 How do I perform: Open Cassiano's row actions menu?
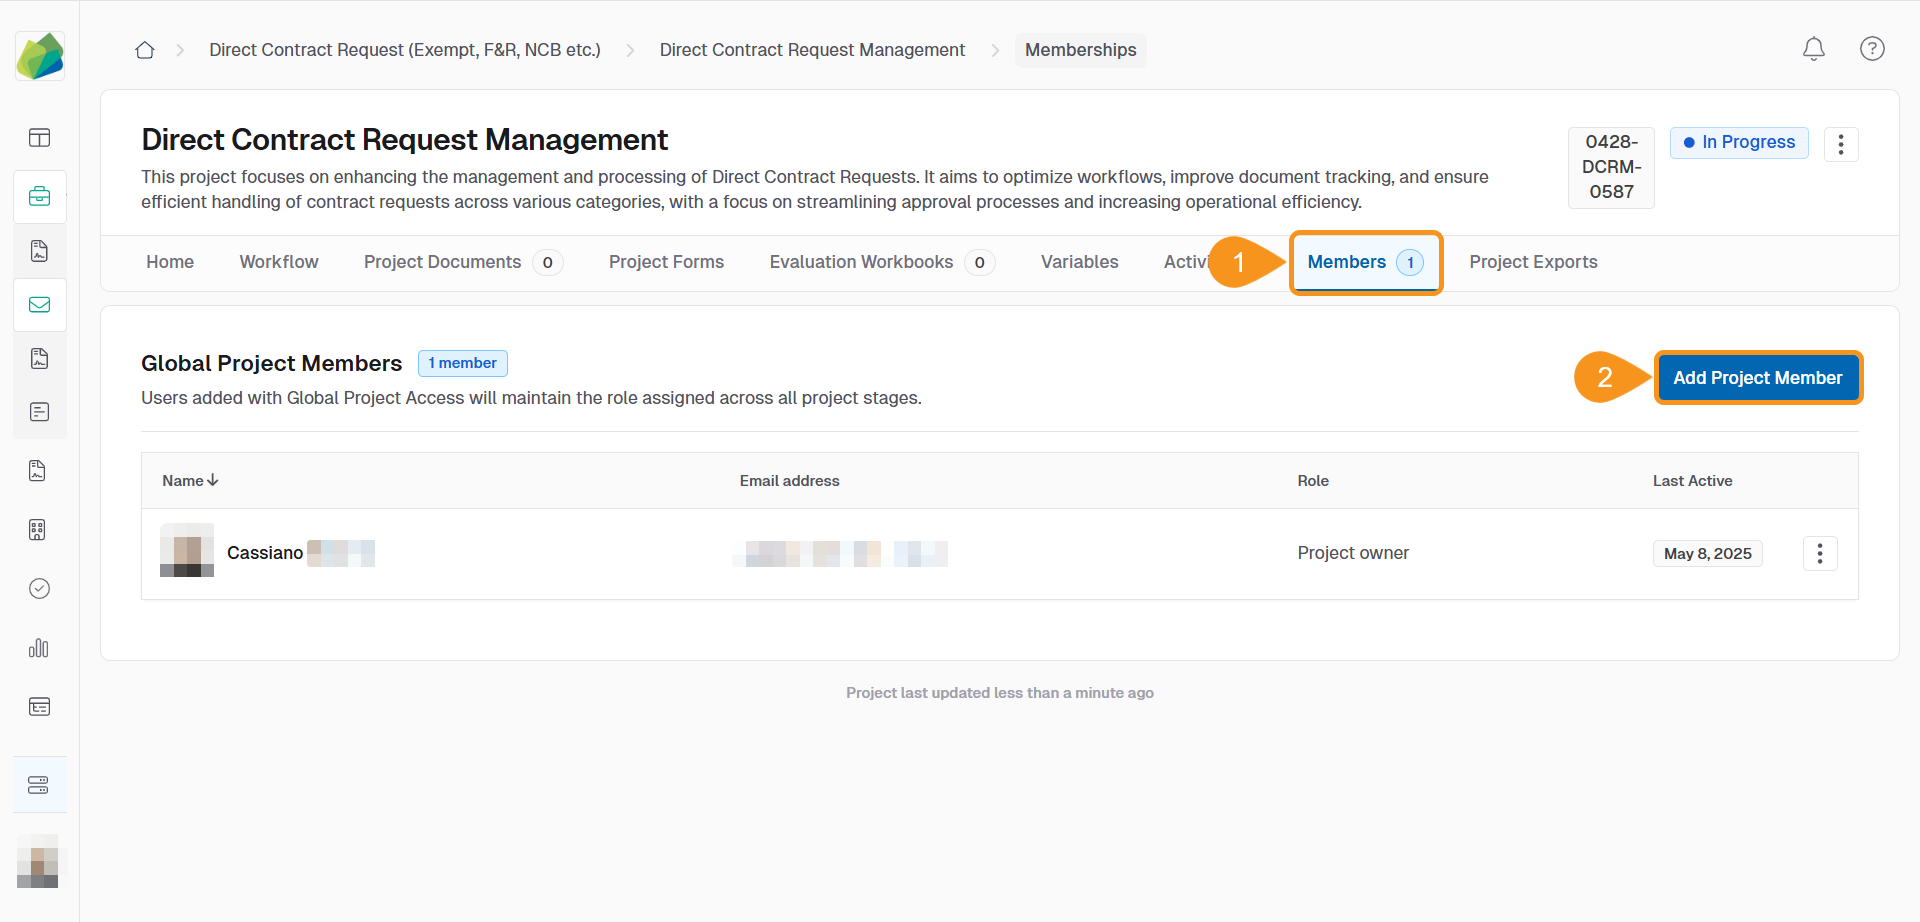(1819, 553)
